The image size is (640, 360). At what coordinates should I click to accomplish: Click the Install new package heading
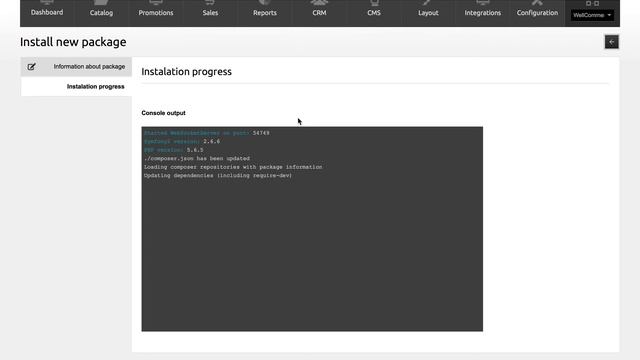point(73,42)
